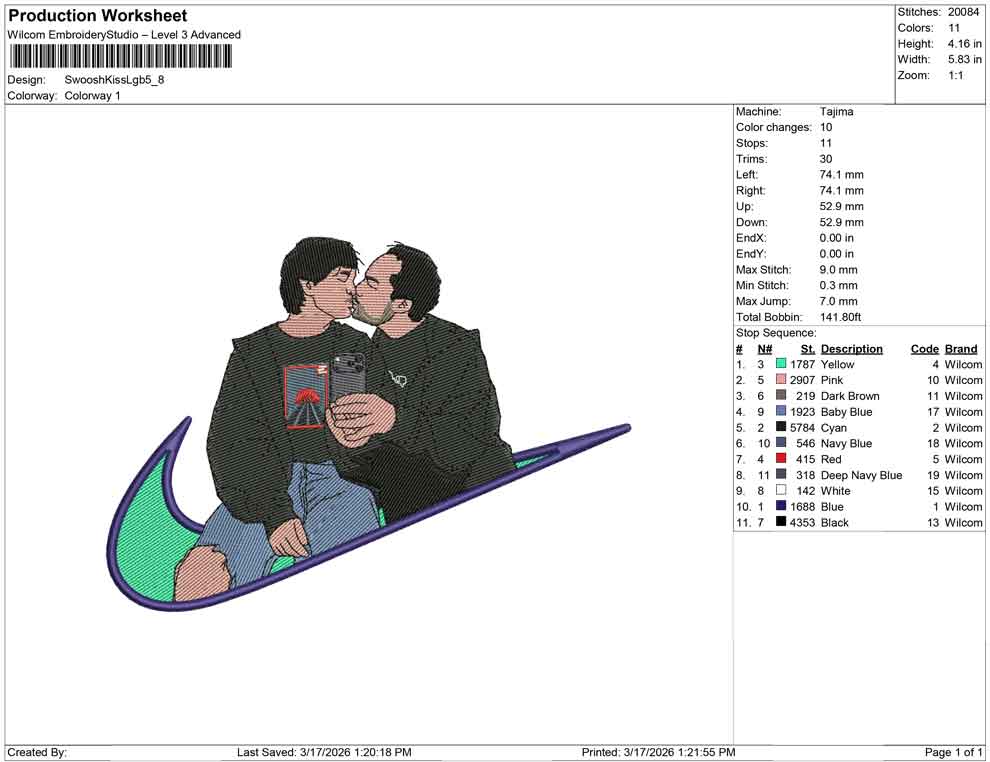This screenshot has height=762, width=990.
Task: Click the Navy Blue thread swatch
Action: [781, 443]
